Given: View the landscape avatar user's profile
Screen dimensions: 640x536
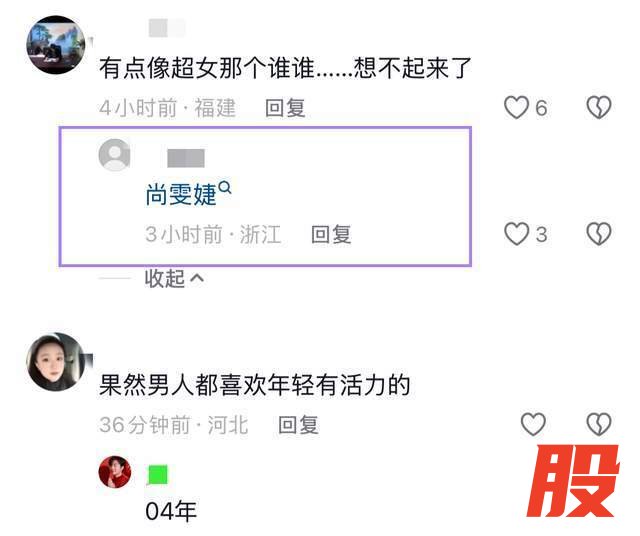Looking at the screenshot, I should (x=56, y=45).
